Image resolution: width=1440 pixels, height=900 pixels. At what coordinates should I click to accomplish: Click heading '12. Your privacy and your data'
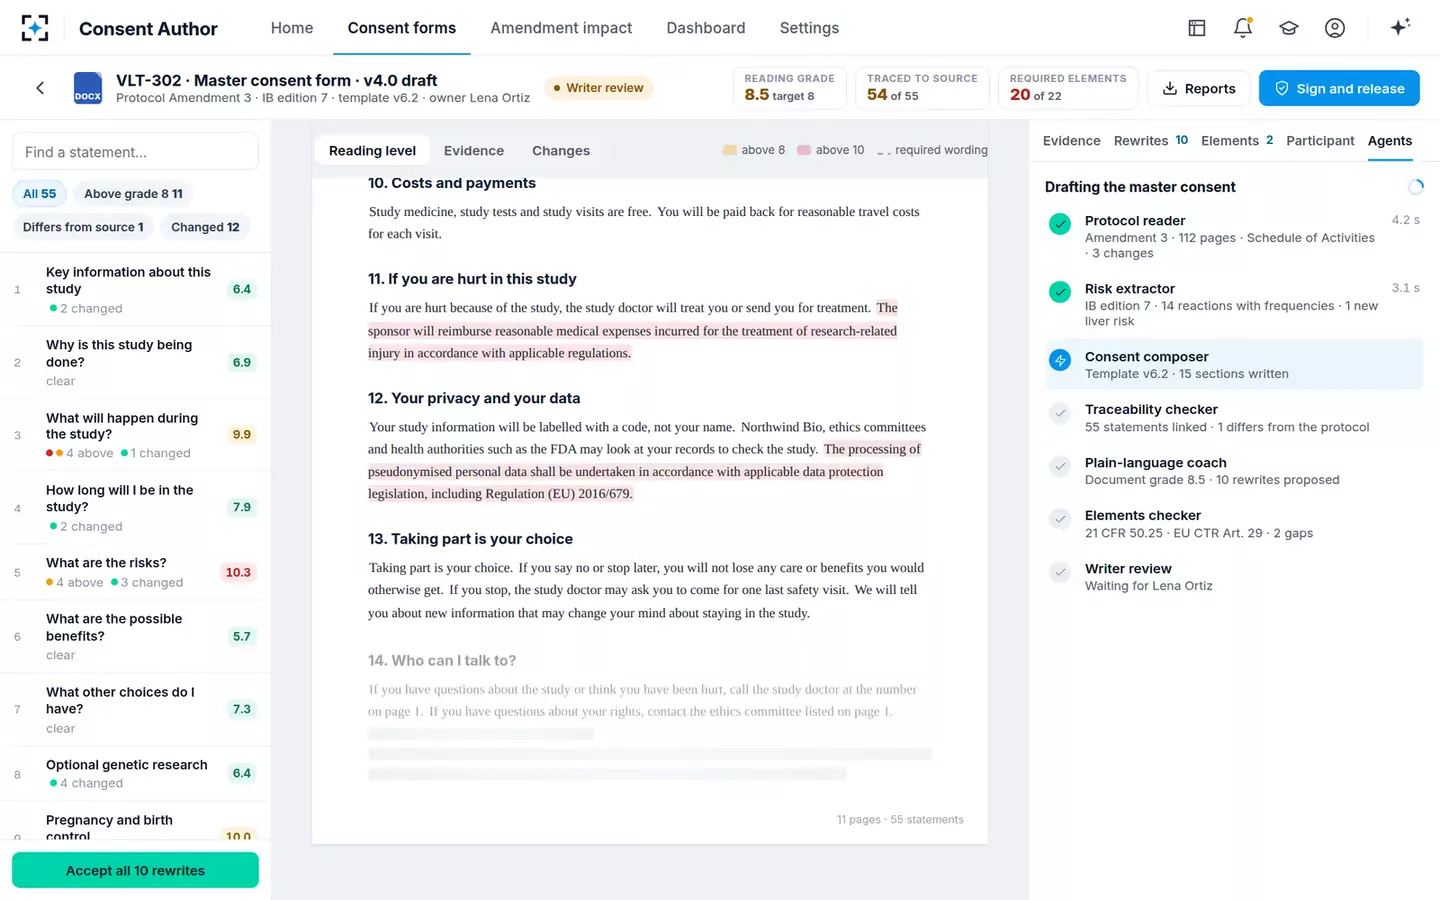474,398
